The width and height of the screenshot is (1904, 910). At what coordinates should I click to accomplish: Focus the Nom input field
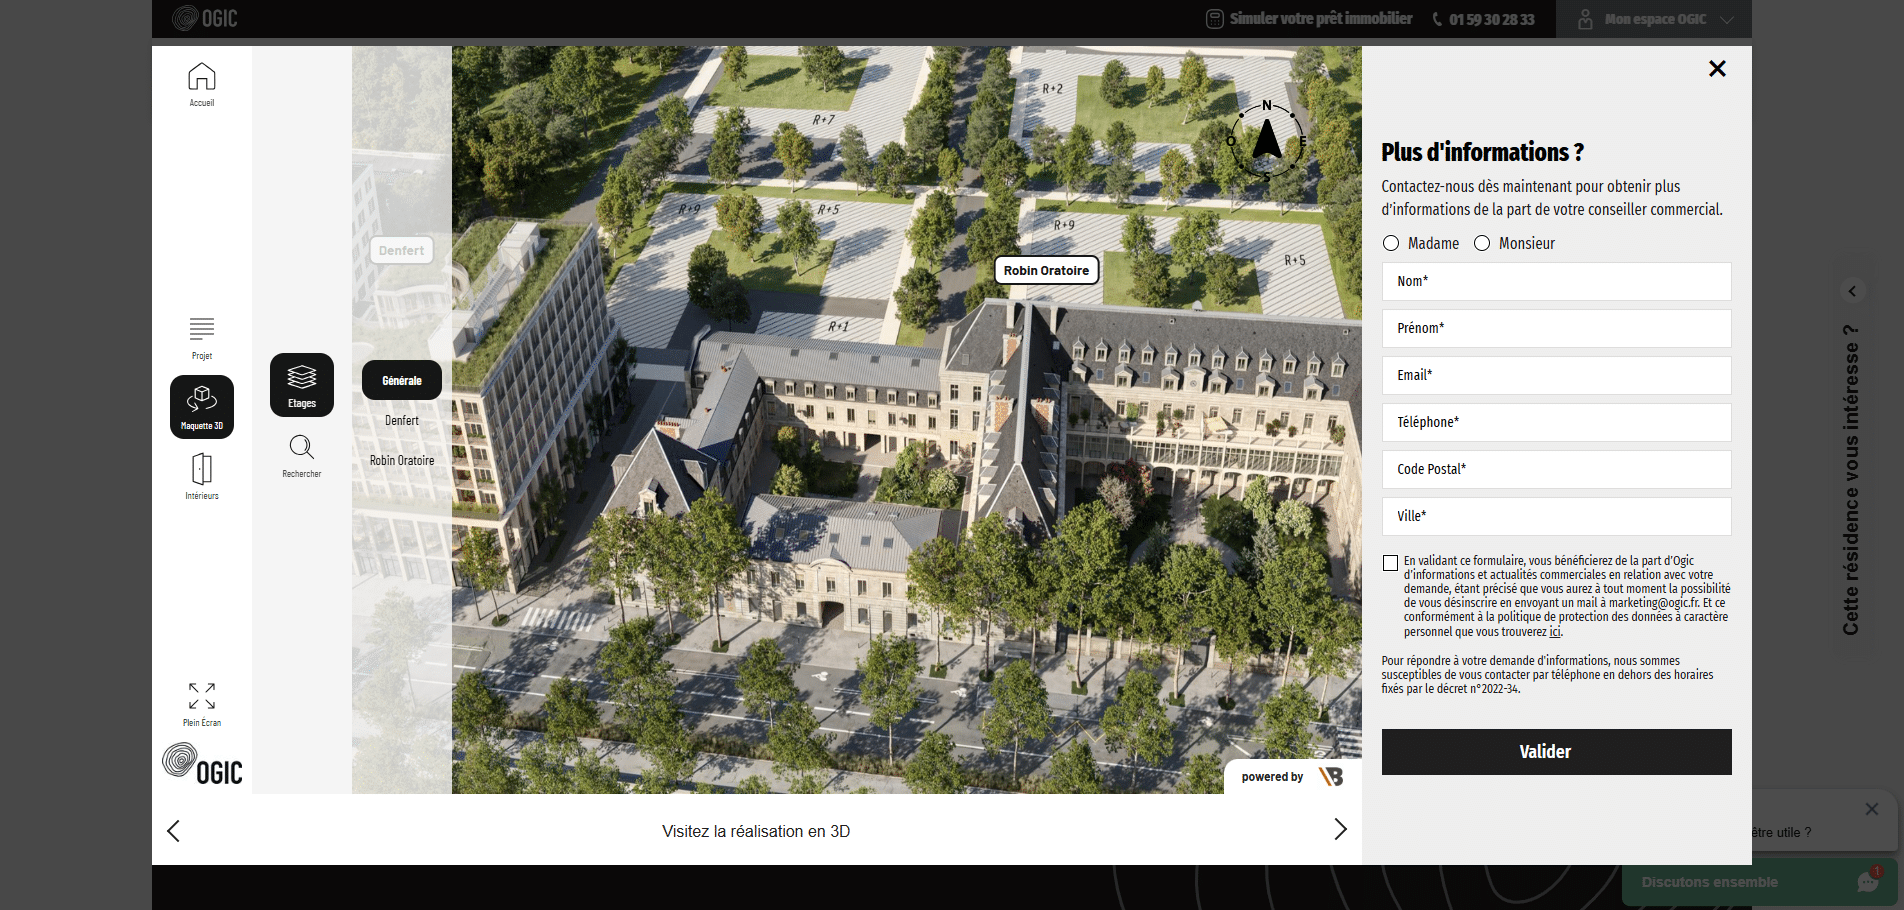click(1556, 281)
